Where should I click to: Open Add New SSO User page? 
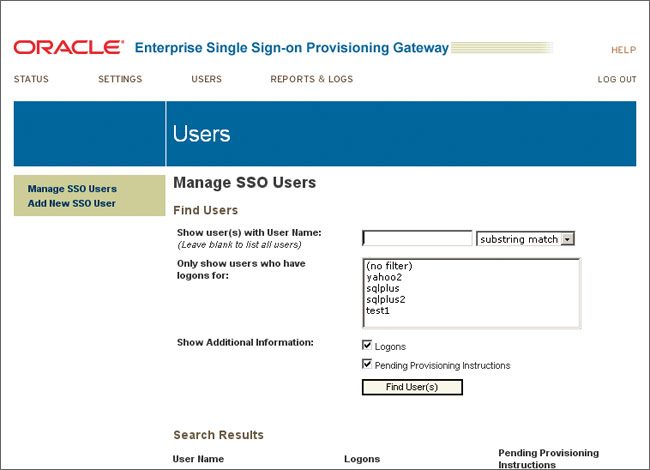(x=72, y=204)
